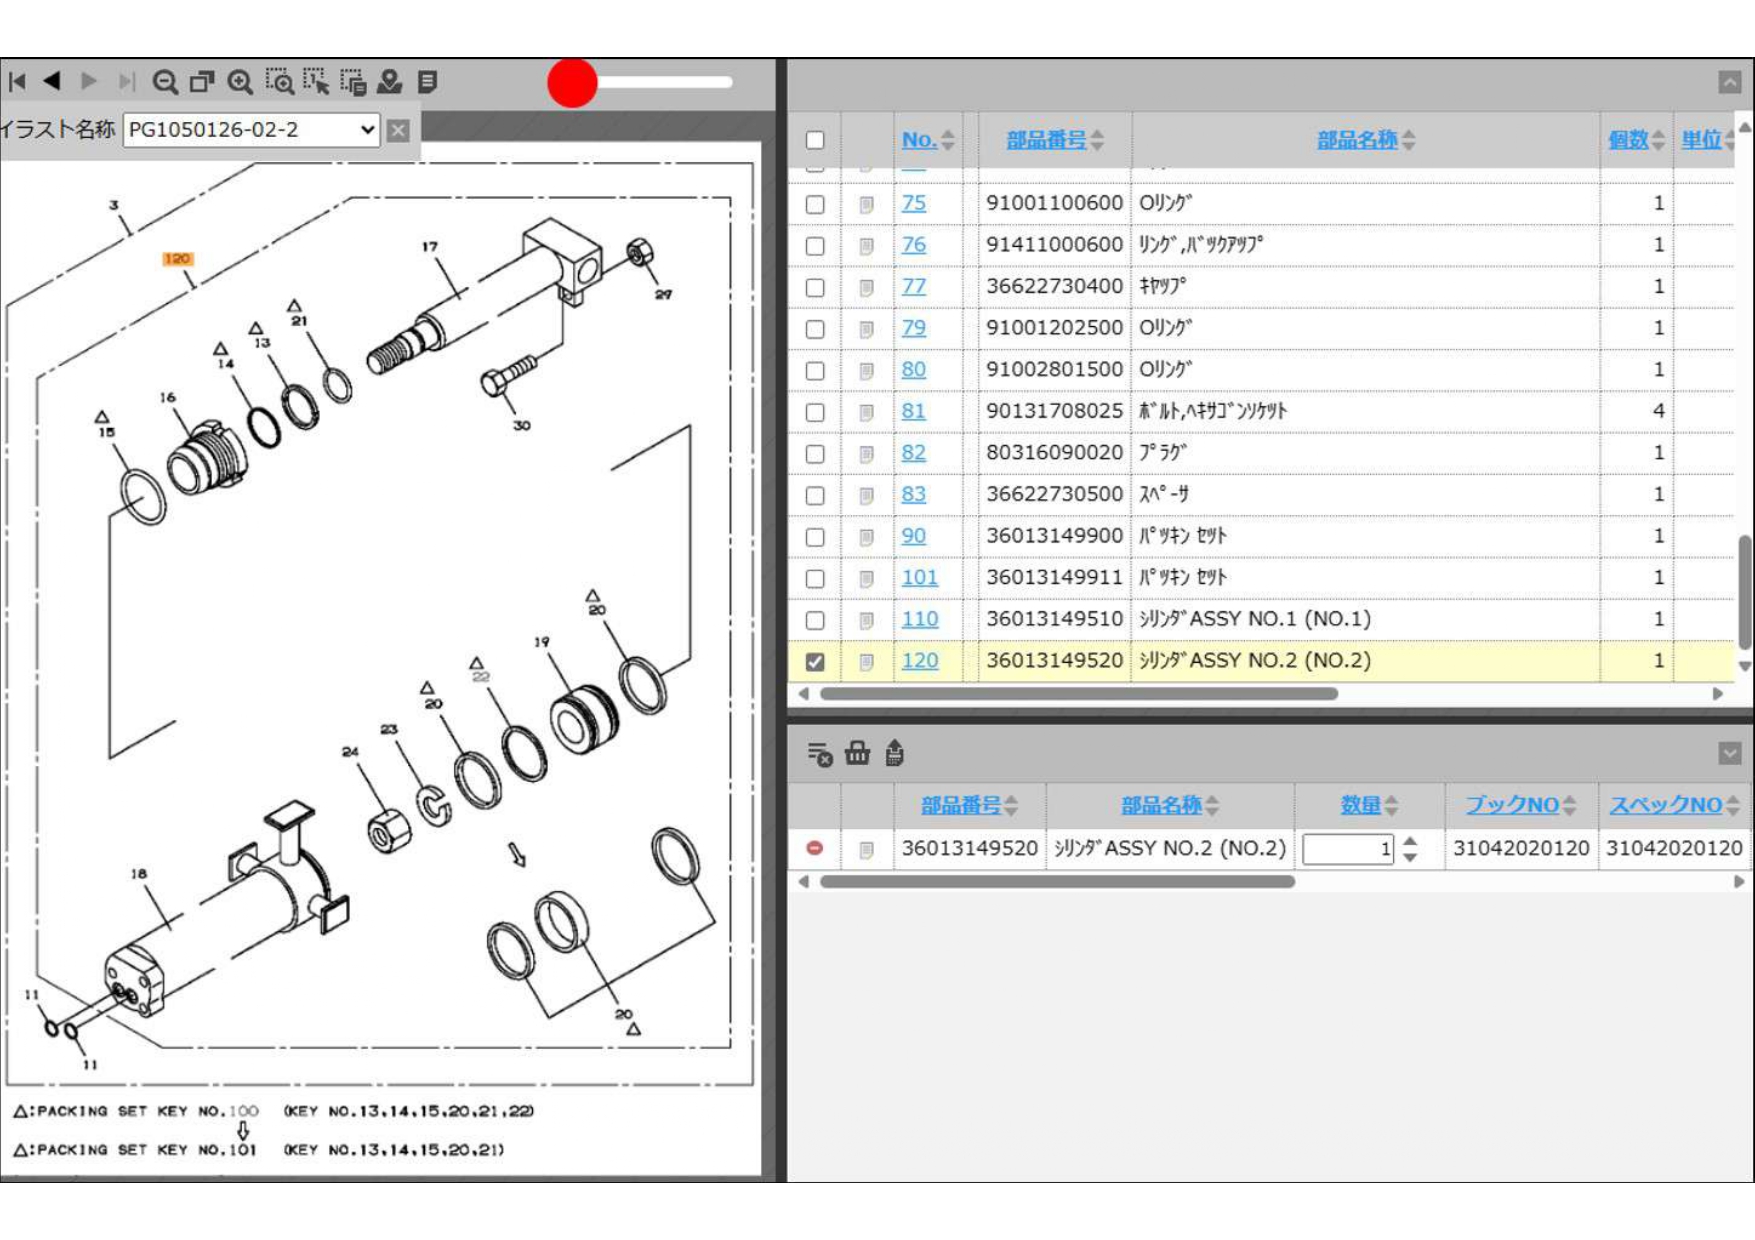
Task: Click the shopping basket icon
Action: point(857,753)
